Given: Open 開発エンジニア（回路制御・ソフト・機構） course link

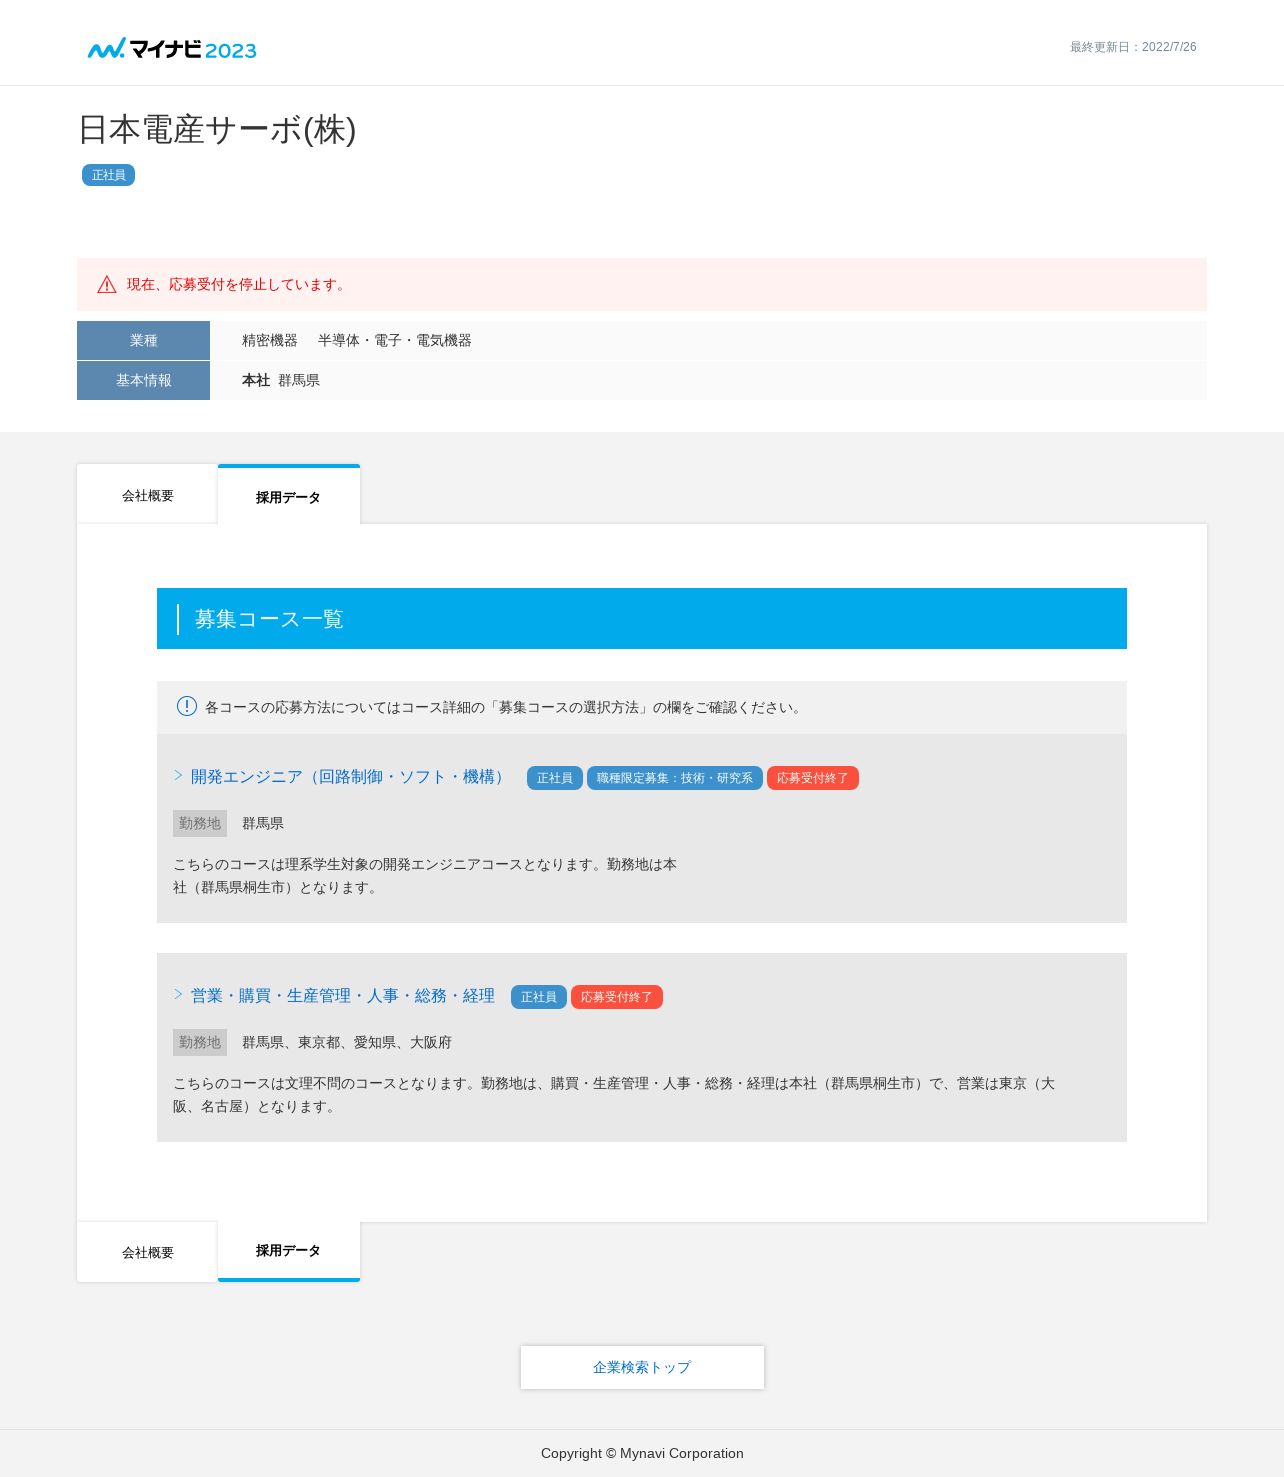Looking at the screenshot, I should point(349,777).
